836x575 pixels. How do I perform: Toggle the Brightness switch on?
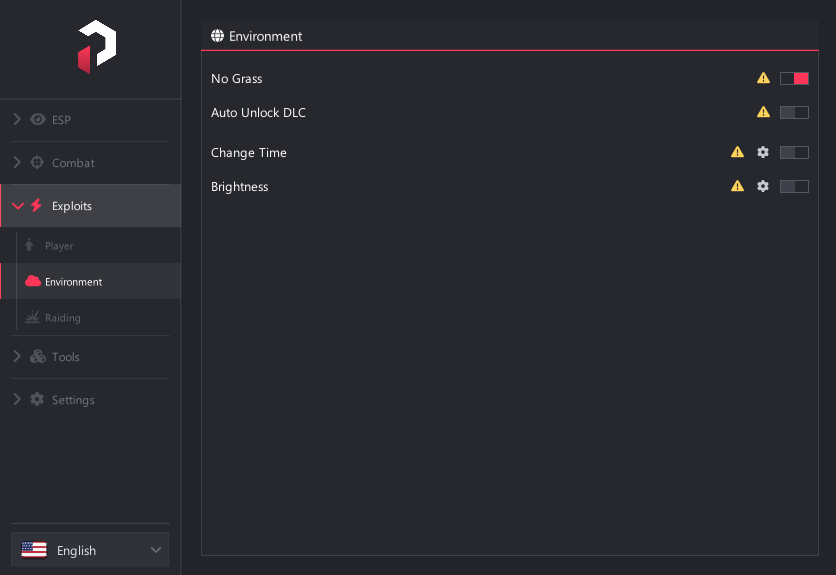[x=794, y=186]
